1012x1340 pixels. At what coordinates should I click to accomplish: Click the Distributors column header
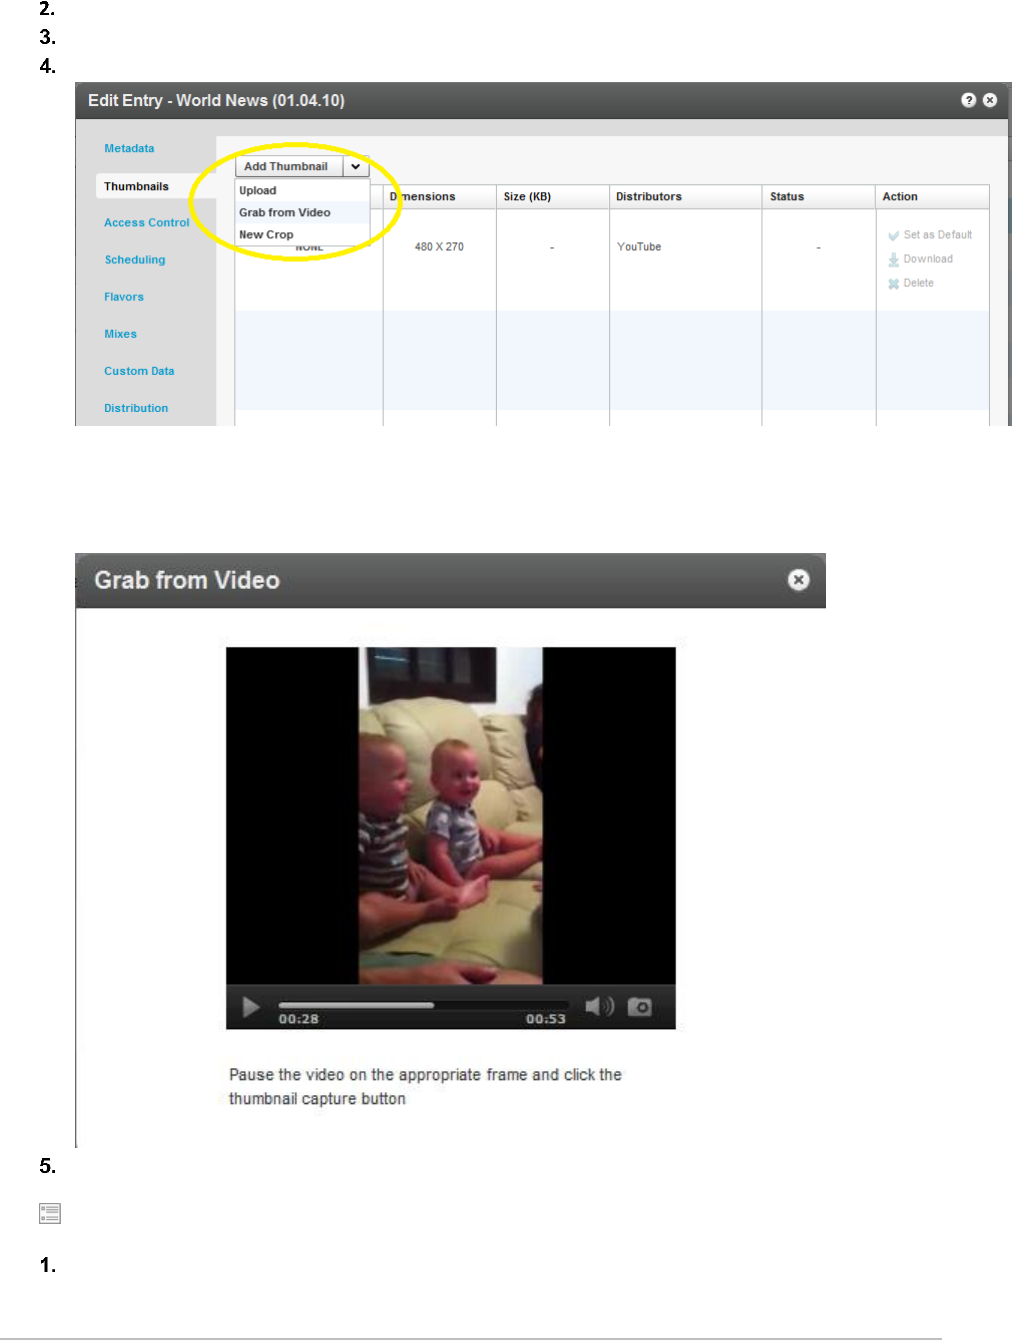(x=686, y=197)
